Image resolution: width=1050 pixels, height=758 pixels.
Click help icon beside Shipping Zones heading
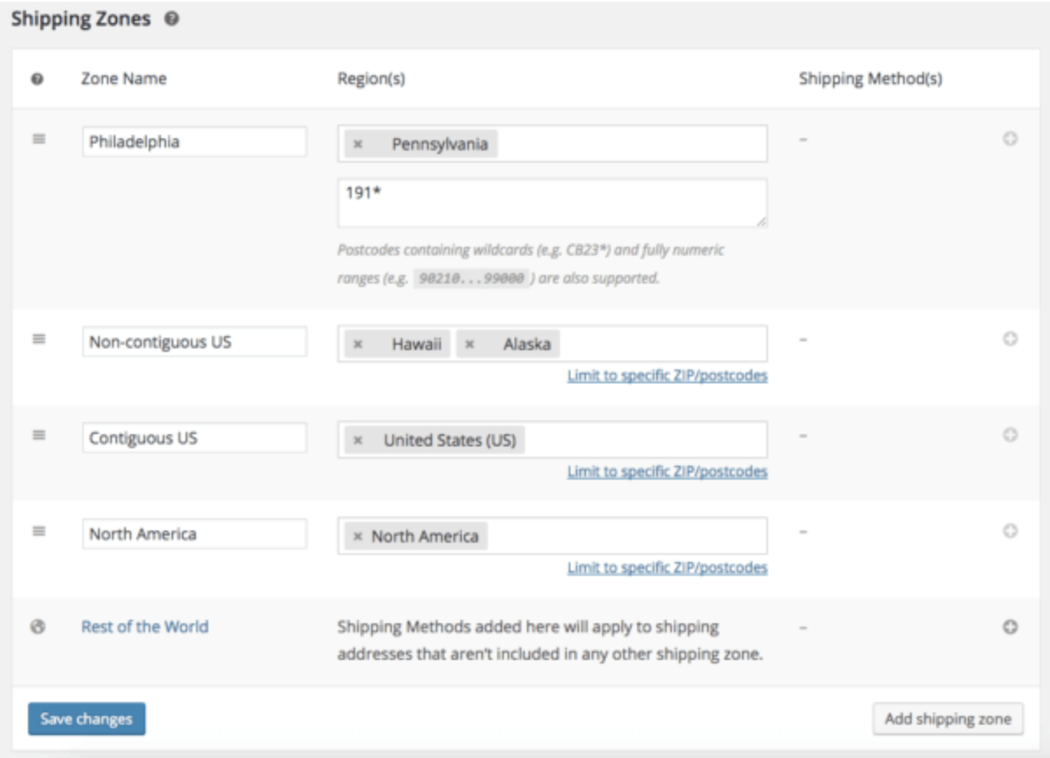pyautogui.click(x=172, y=20)
